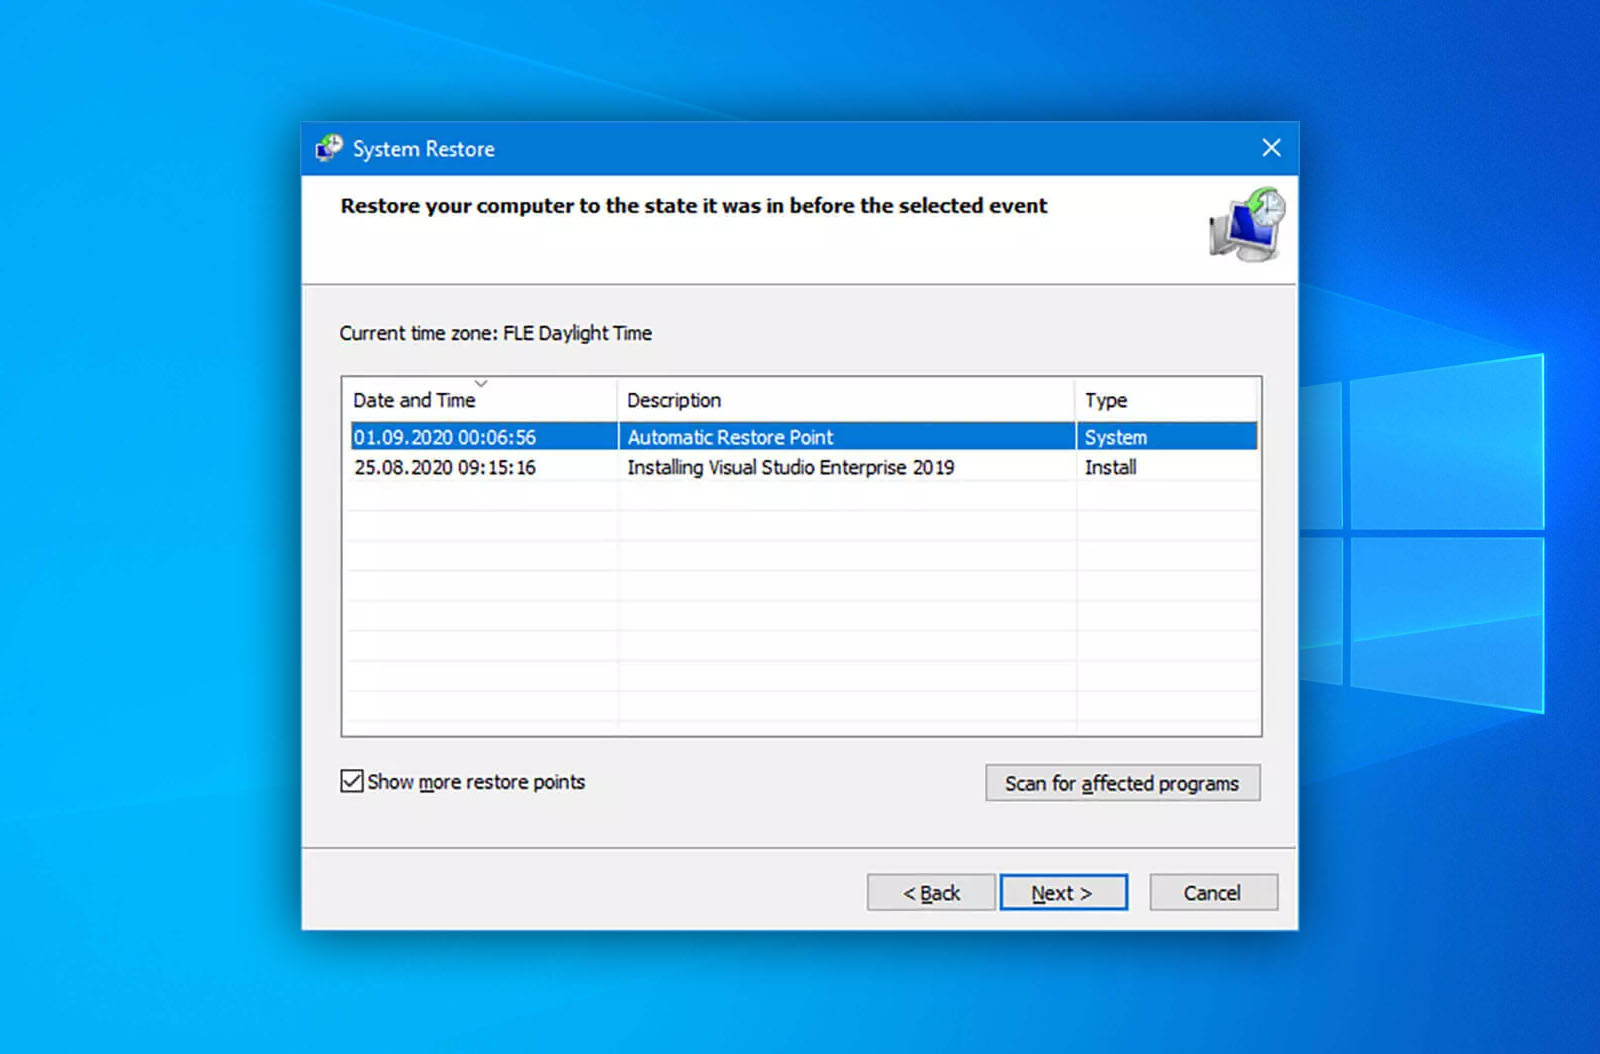Screen dimensions: 1600x1054
Task: Click Automatic Restore Point description cell
Action: tap(730, 437)
